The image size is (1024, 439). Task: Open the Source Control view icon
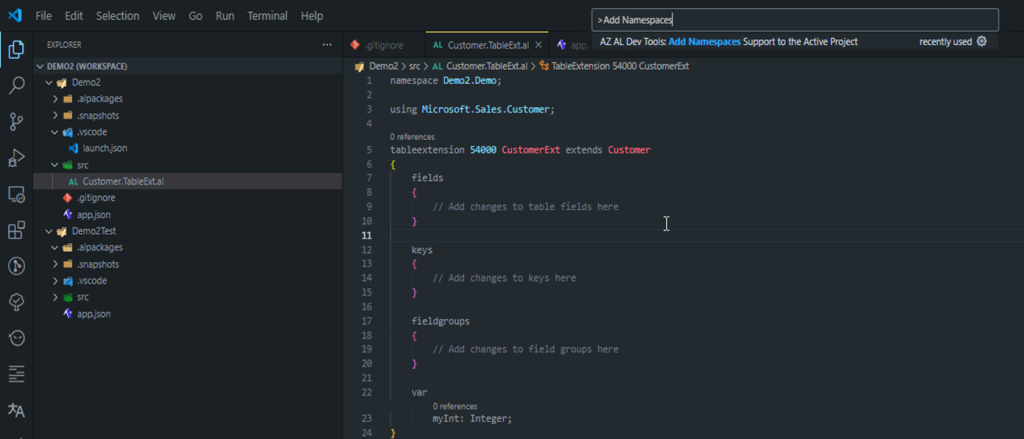pyautogui.click(x=16, y=122)
